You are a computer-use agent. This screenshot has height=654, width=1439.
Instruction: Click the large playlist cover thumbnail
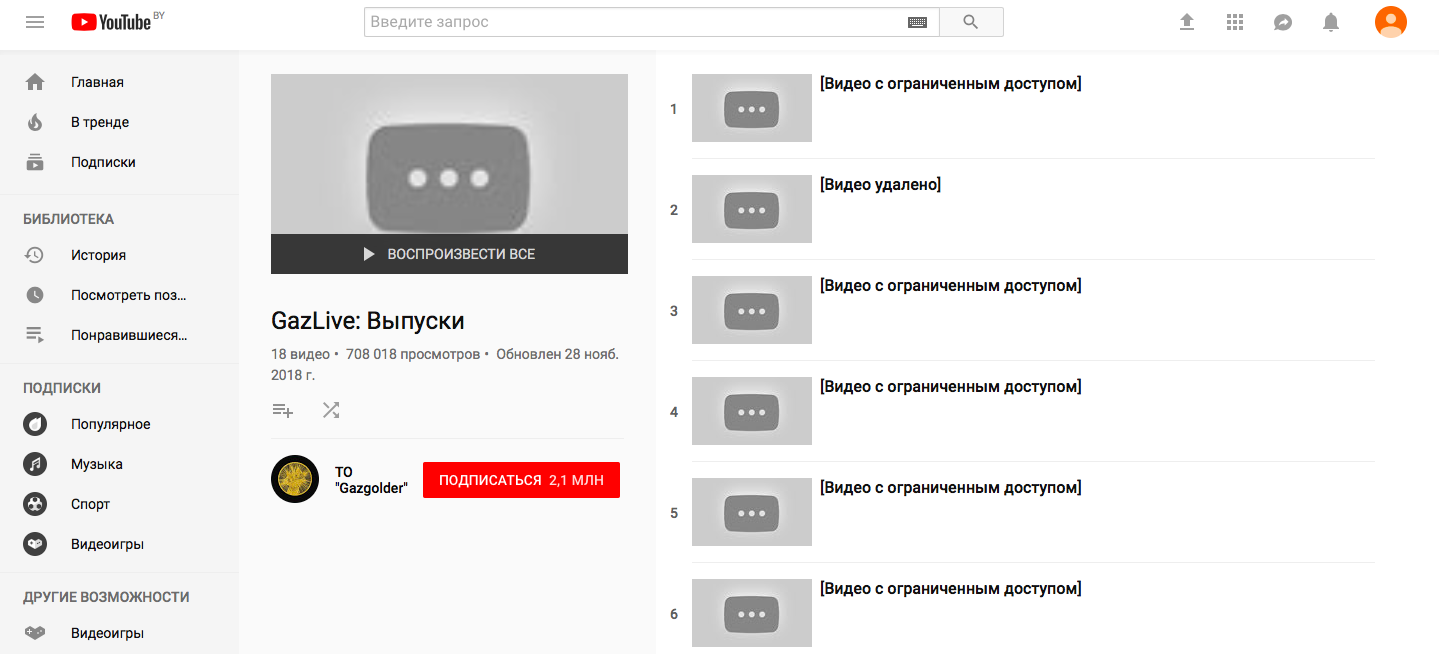[449, 154]
